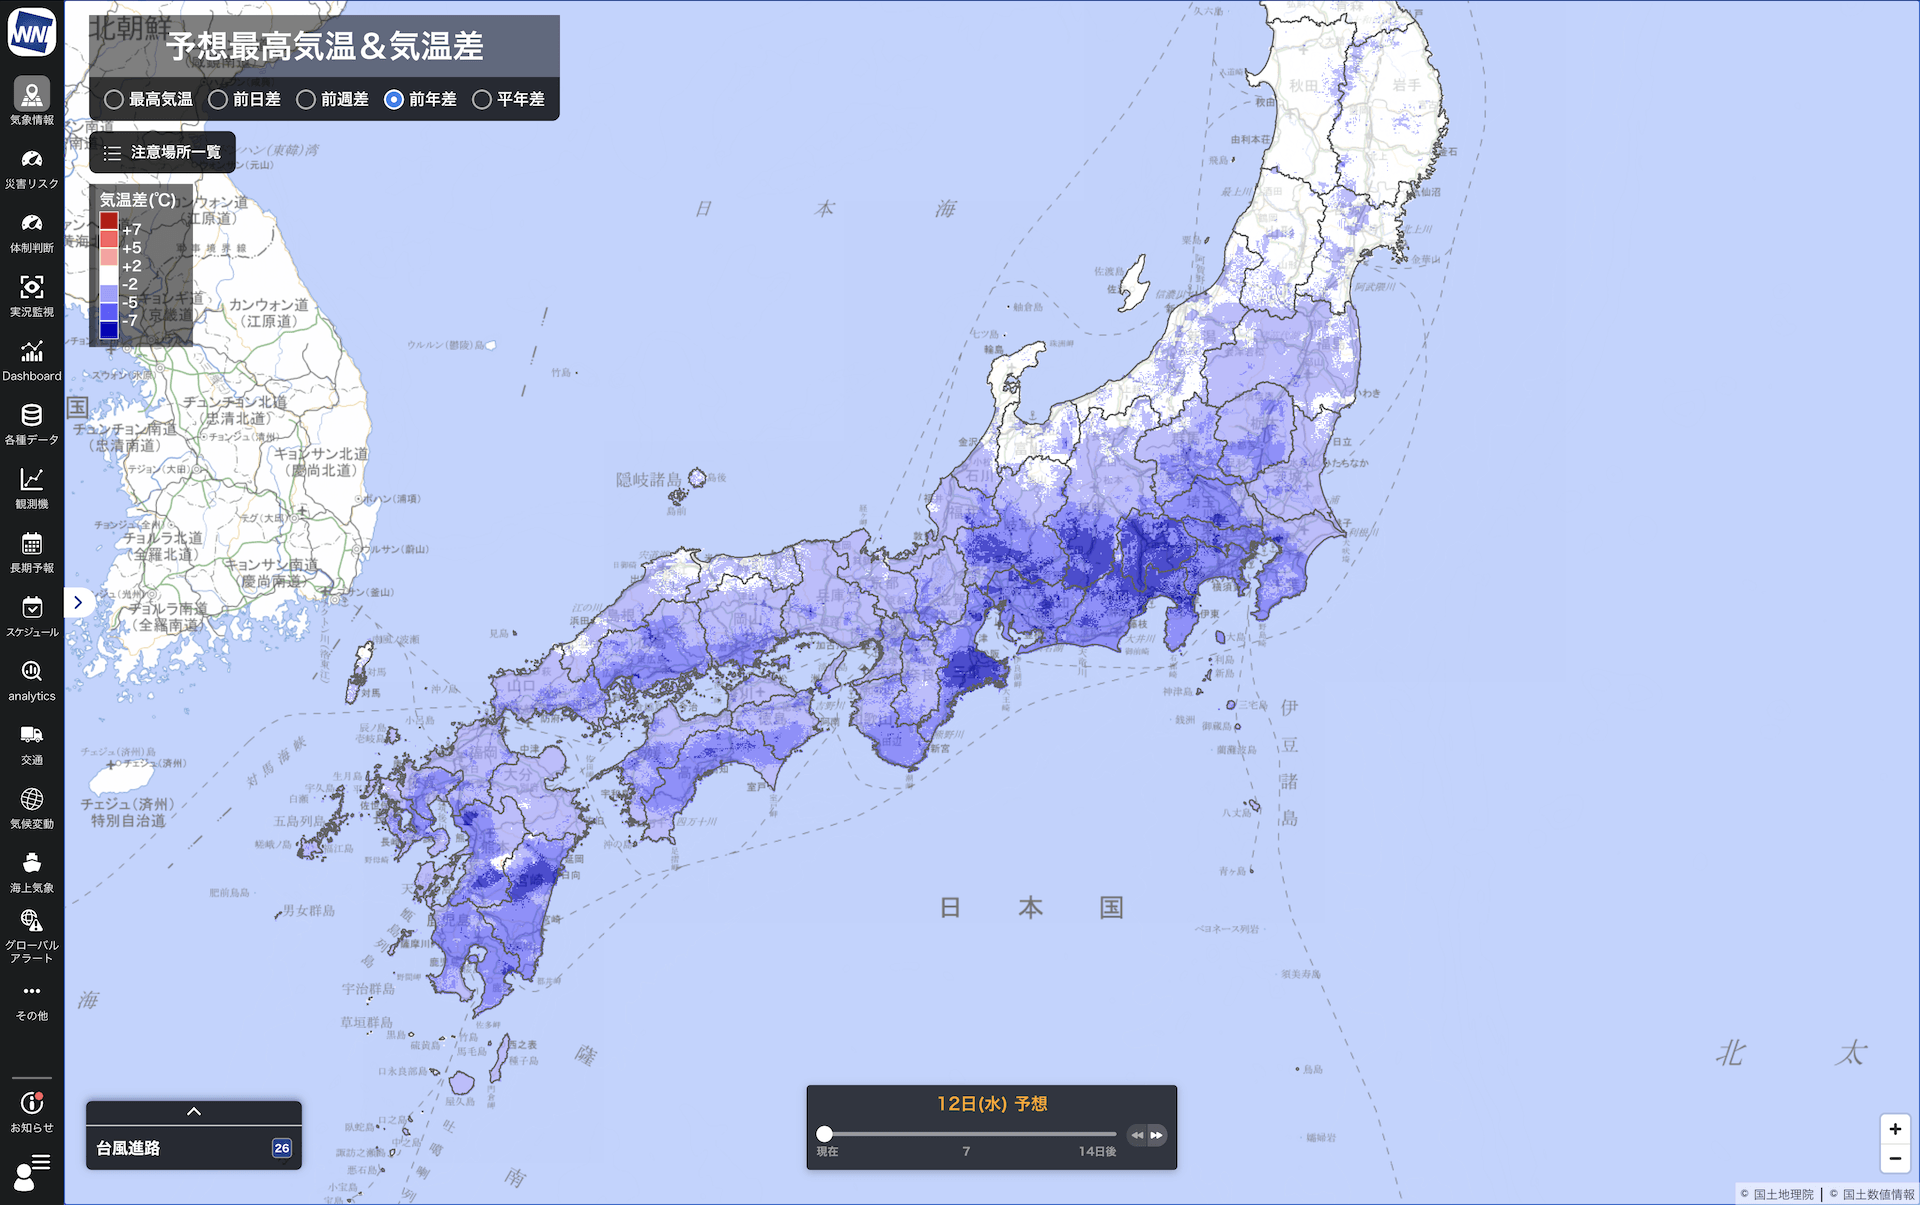Open the 交通 sidebar item
1920x1205 pixels.
coord(32,736)
